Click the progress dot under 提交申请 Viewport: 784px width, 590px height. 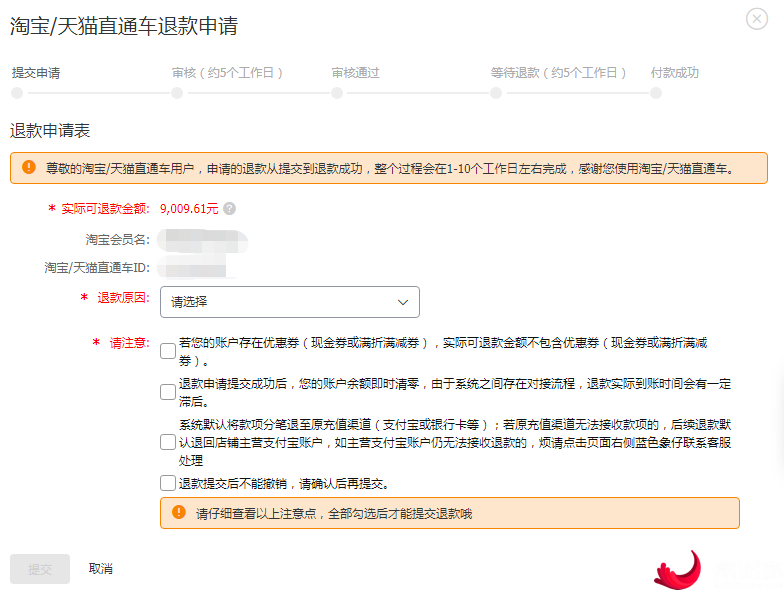(x=17, y=93)
